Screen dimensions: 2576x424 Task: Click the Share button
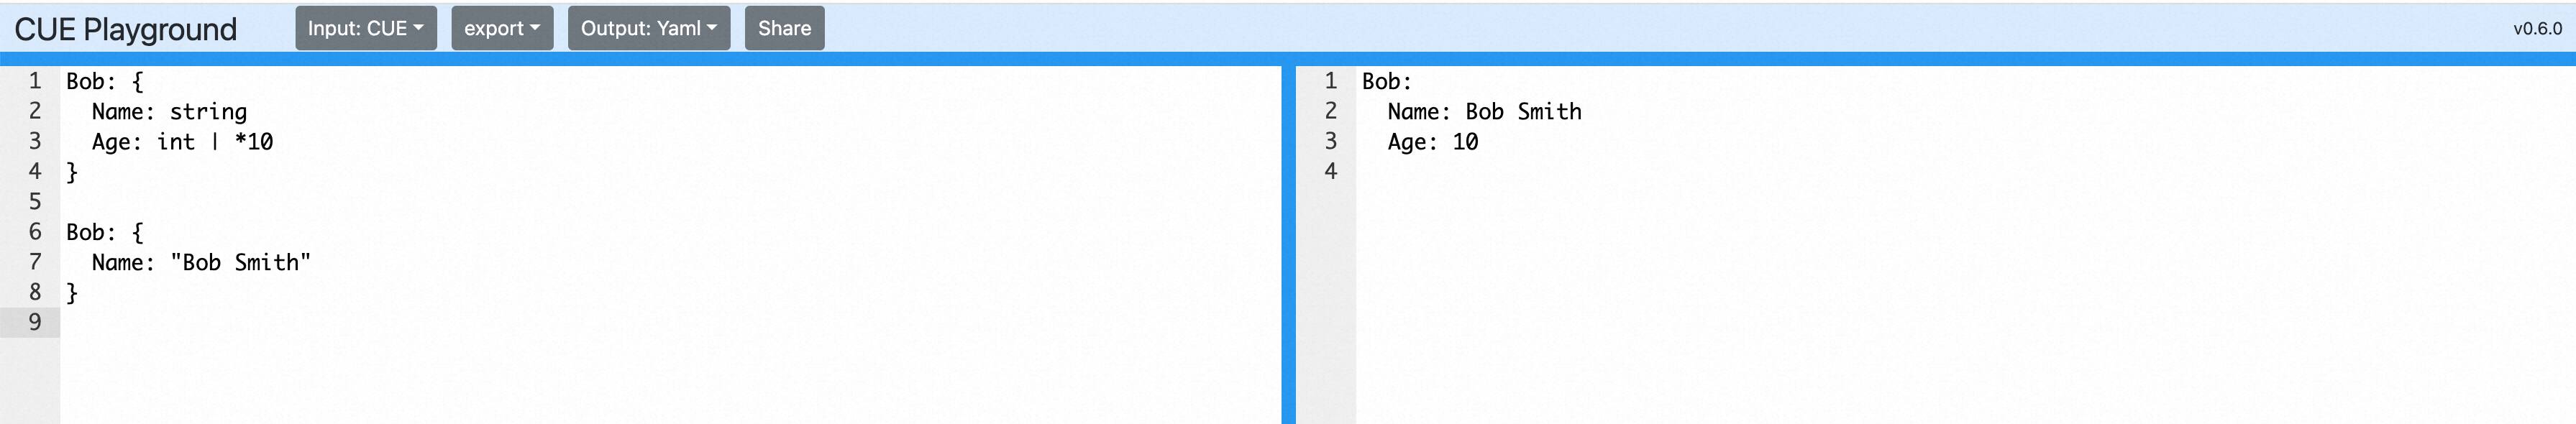point(784,28)
